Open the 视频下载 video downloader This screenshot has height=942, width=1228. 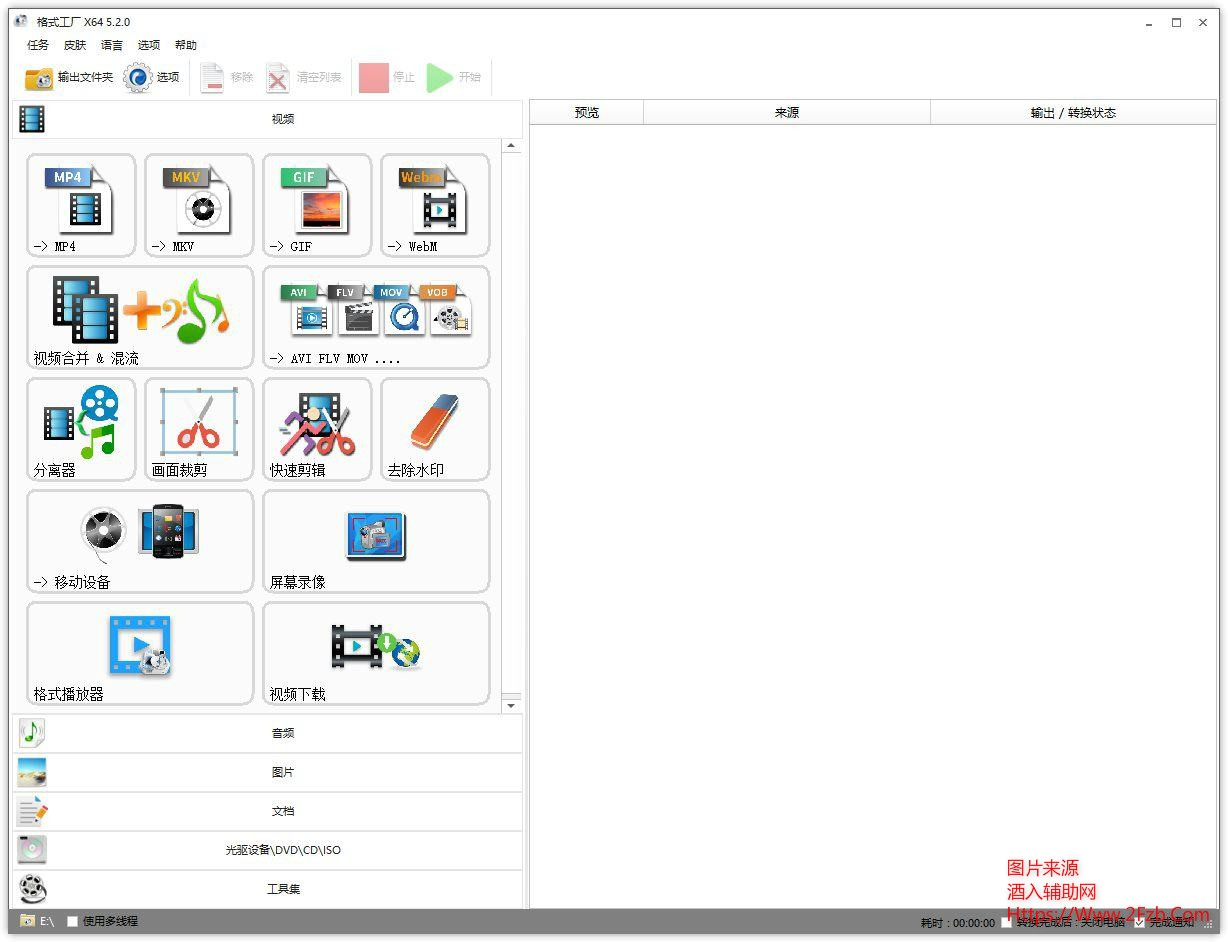tap(375, 653)
